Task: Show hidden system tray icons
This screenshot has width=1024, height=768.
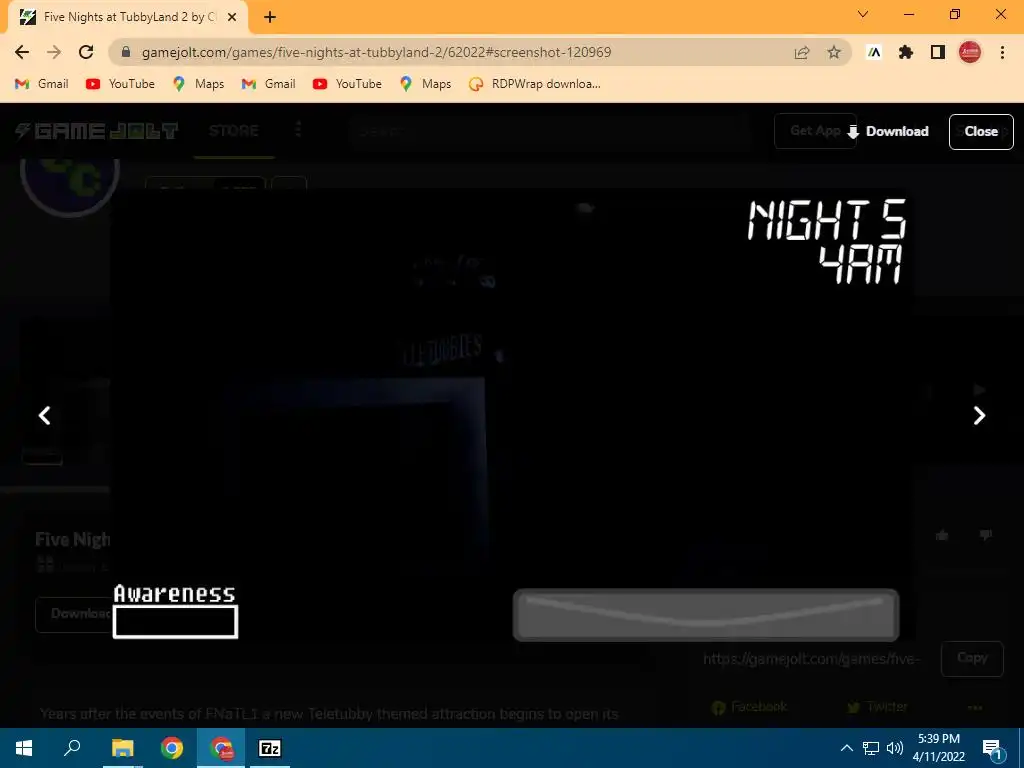Action: (x=846, y=748)
